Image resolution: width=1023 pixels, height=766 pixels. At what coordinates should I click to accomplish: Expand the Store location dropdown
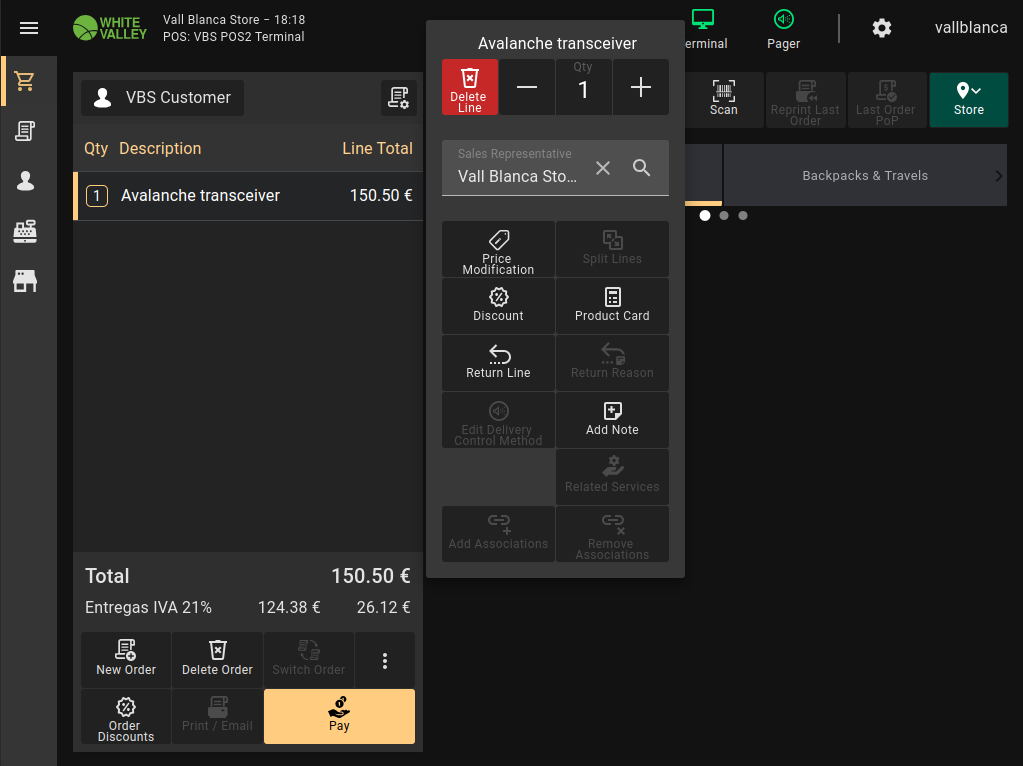pyautogui.click(x=968, y=99)
